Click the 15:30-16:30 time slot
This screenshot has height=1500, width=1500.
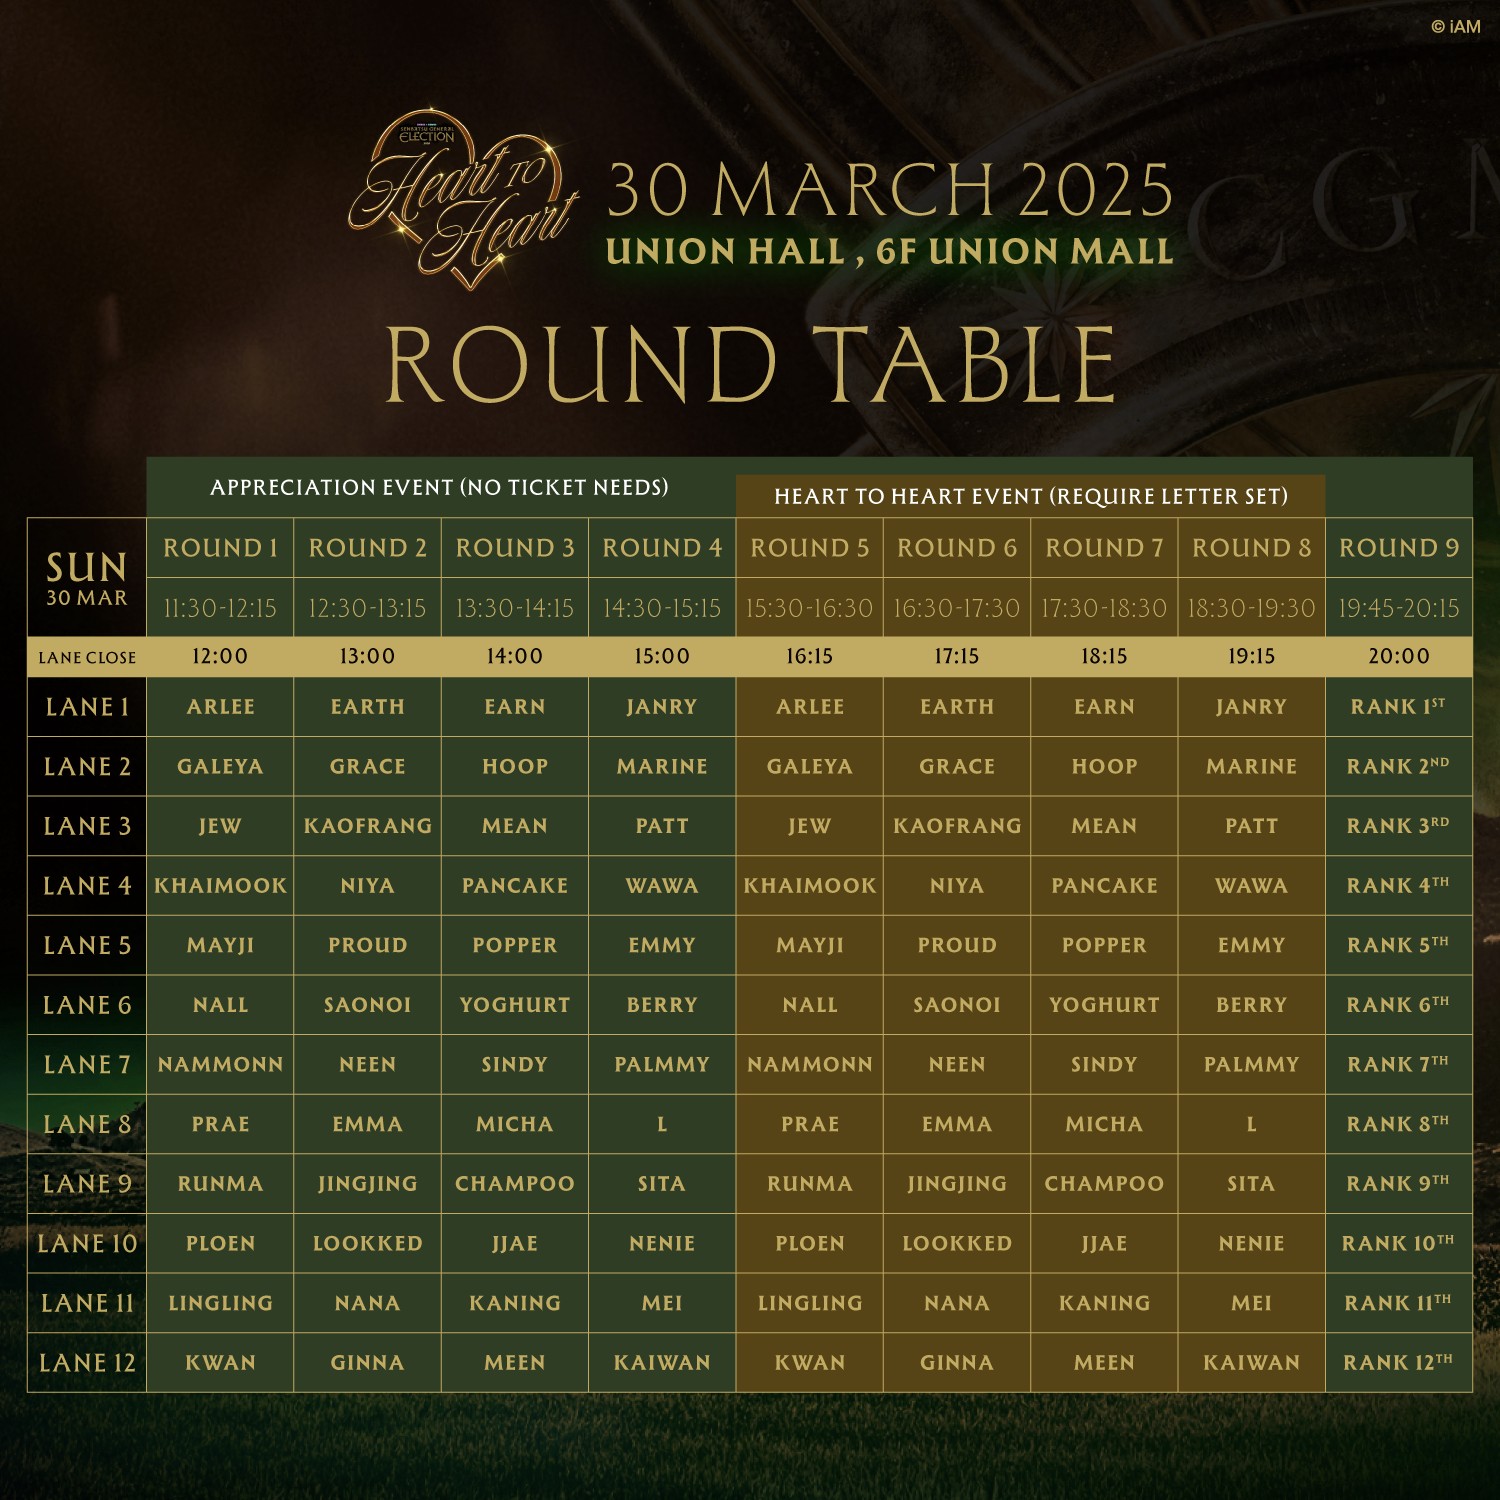tap(809, 608)
